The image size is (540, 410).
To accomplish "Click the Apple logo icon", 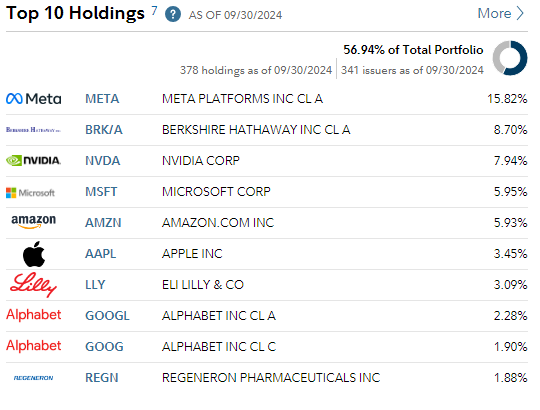I will tap(34, 254).
